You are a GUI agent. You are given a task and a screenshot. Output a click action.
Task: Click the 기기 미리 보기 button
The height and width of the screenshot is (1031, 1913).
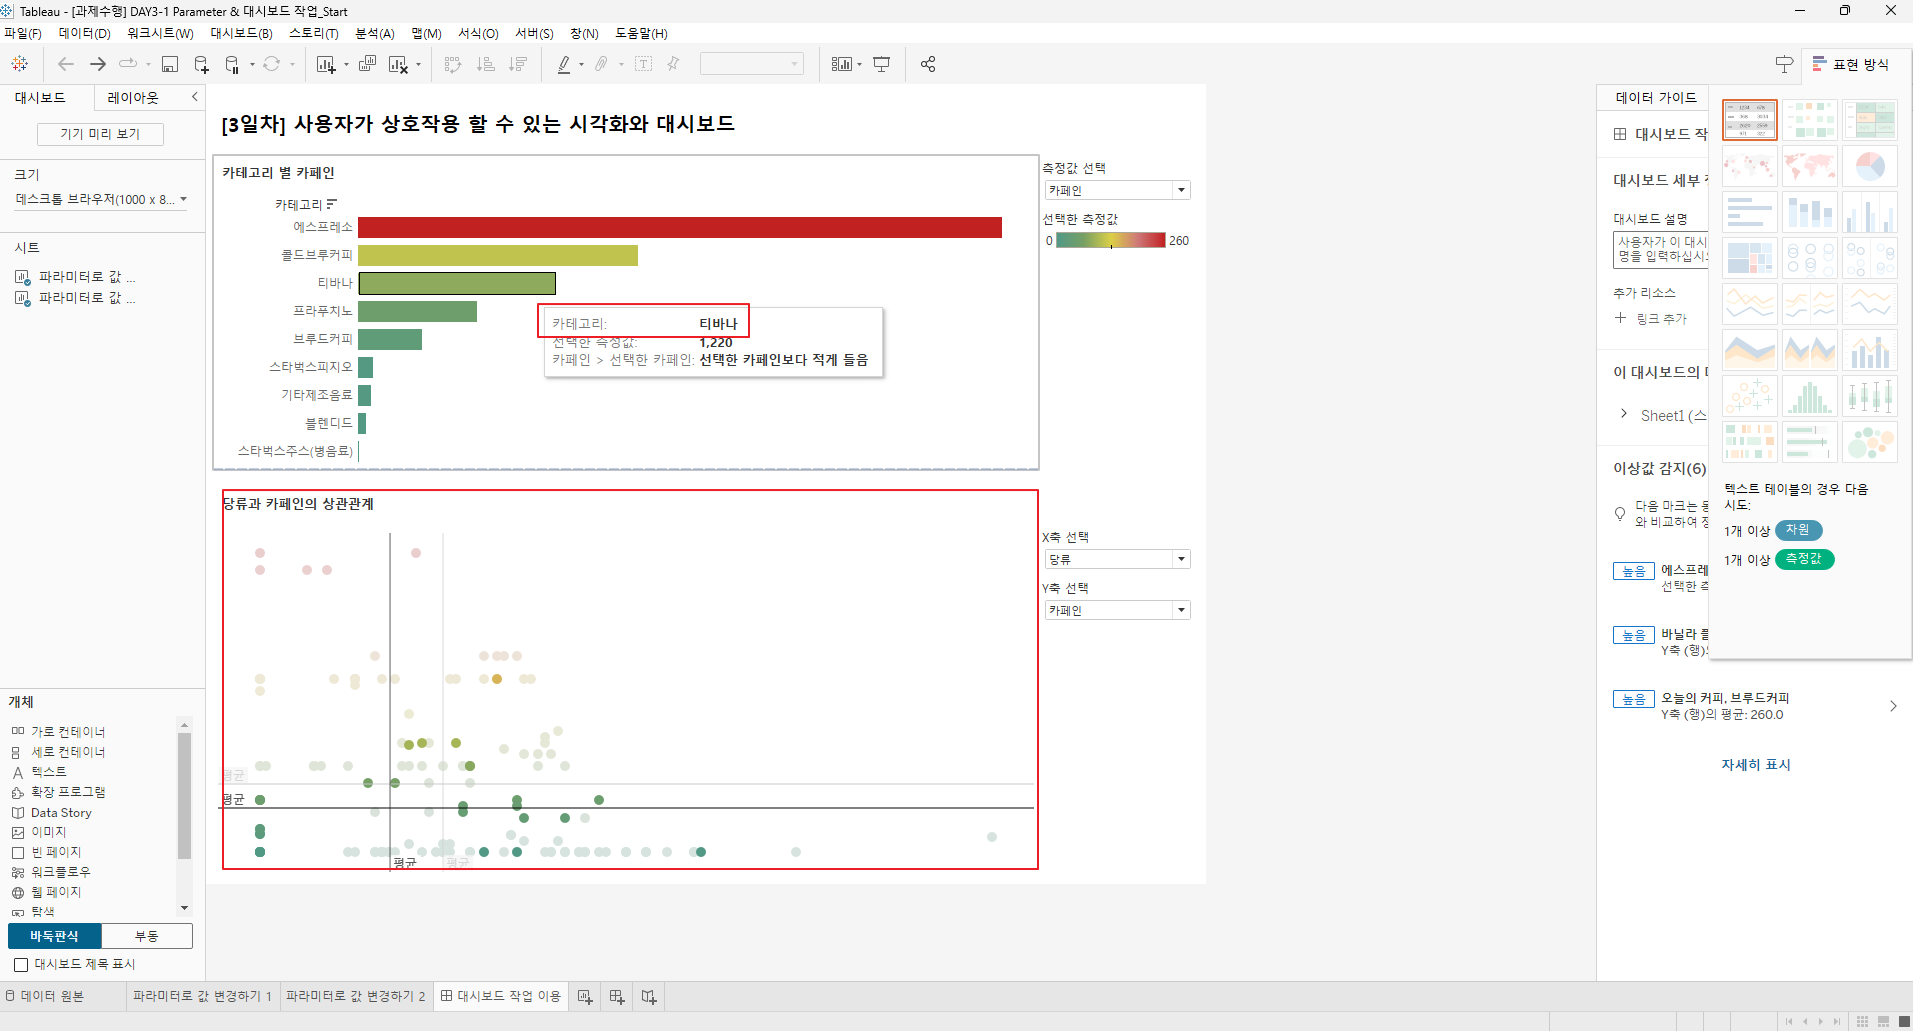pyautogui.click(x=100, y=133)
